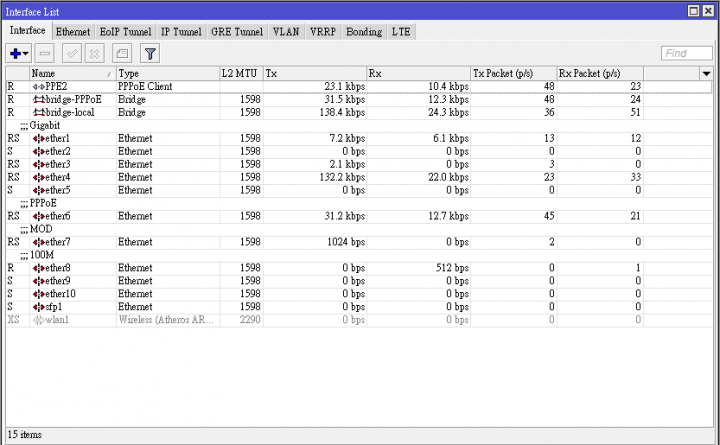The height and width of the screenshot is (445, 720).
Task: Click the ether6 interface icon
Action: tap(39, 216)
